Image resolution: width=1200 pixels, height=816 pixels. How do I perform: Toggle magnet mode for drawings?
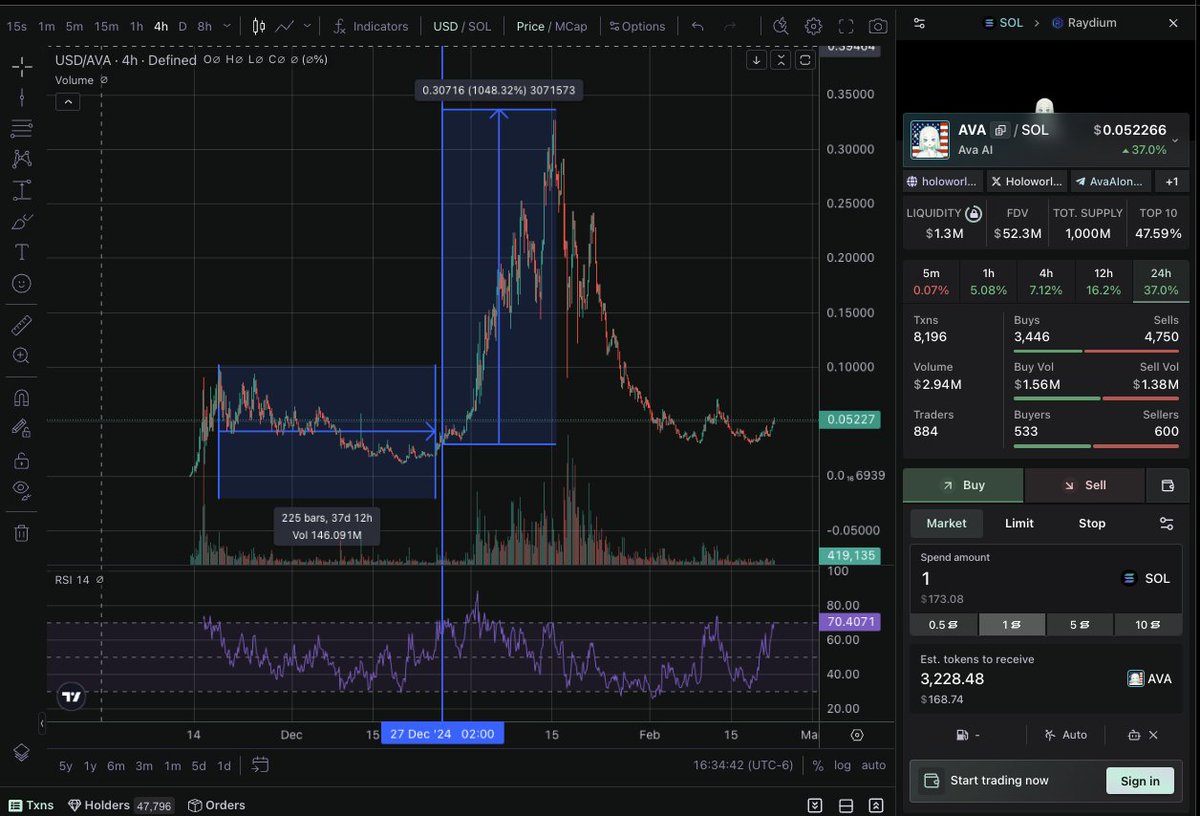21,397
